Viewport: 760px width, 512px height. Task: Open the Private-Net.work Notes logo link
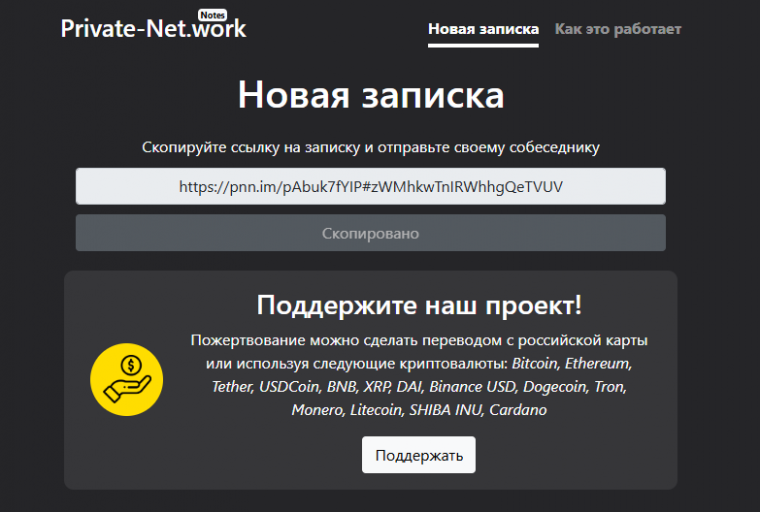pyautogui.click(x=153, y=26)
